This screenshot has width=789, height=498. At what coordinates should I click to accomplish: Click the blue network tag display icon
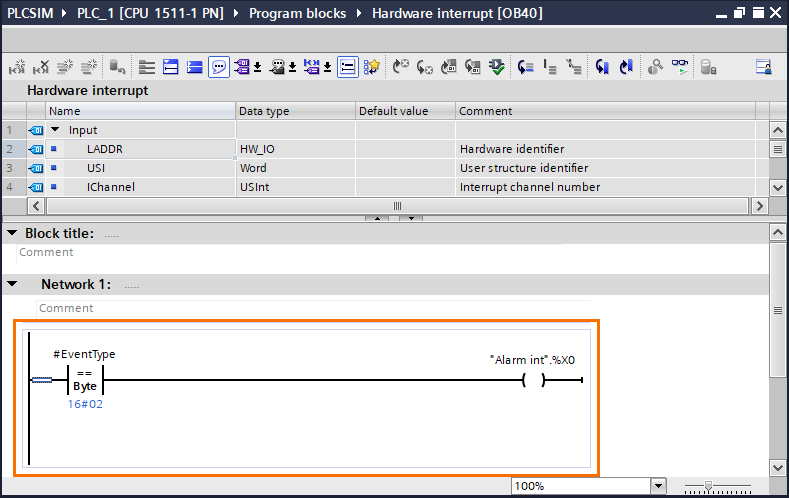[x=312, y=67]
